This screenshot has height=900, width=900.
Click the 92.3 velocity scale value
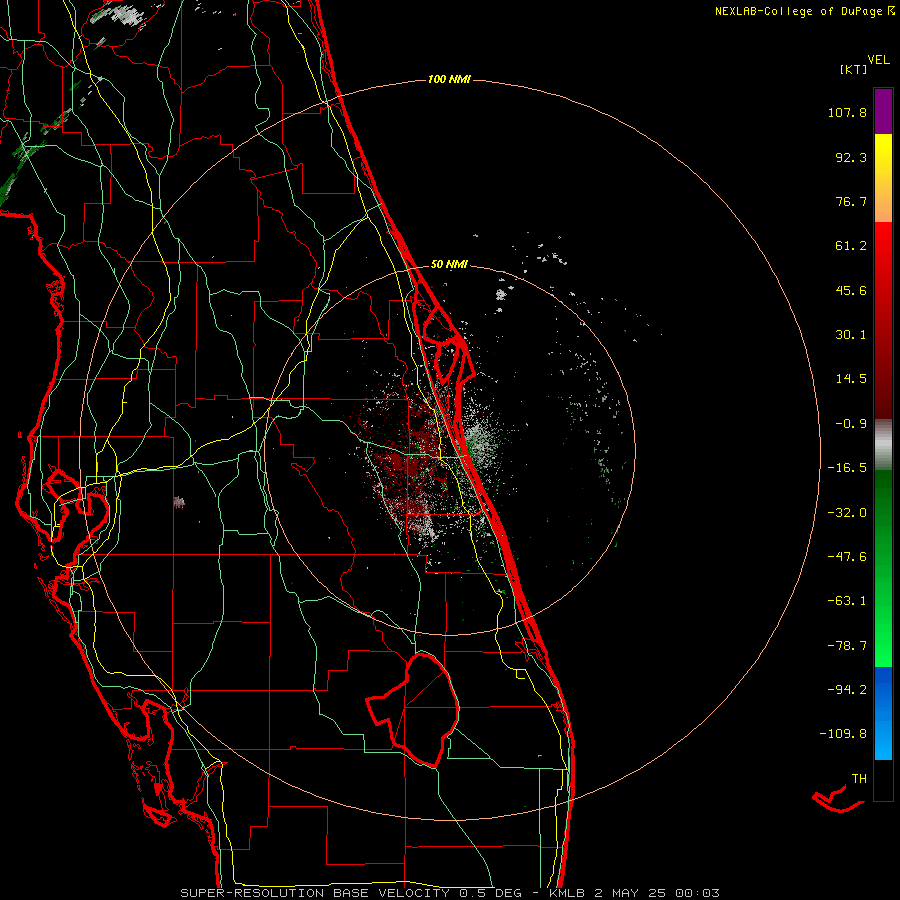click(x=851, y=157)
